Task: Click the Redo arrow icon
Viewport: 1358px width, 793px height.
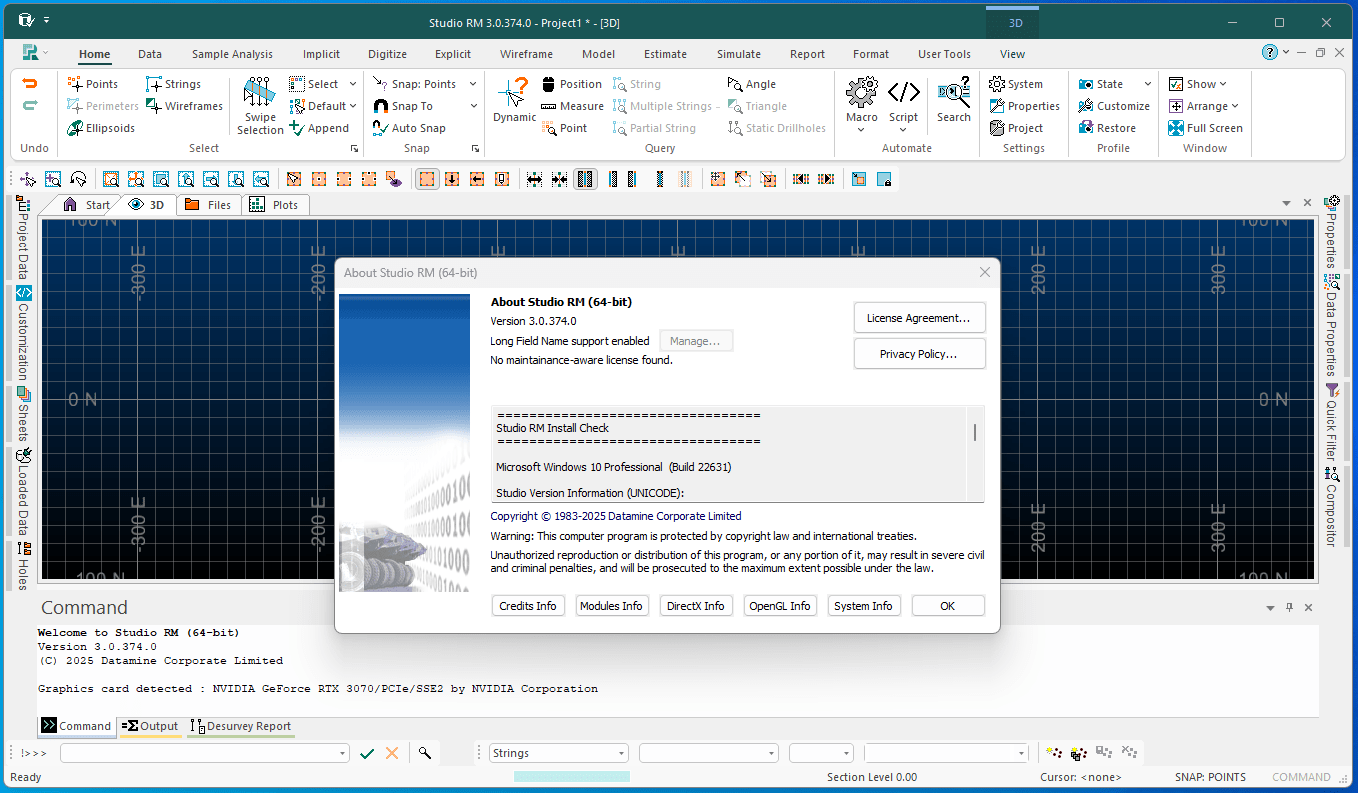Action: click(30, 106)
